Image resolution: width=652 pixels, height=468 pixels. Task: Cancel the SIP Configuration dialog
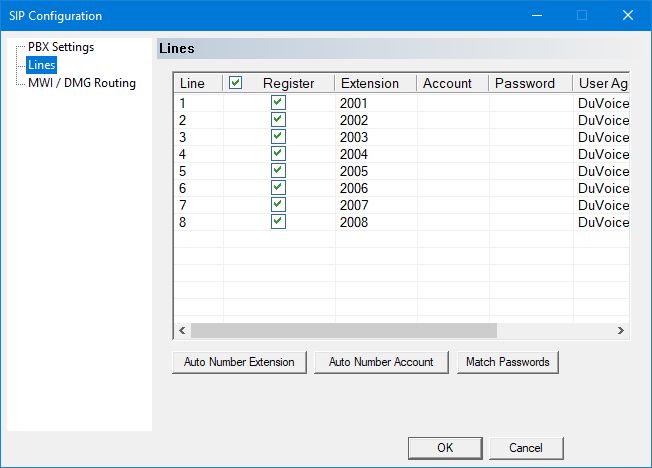pyautogui.click(x=525, y=447)
